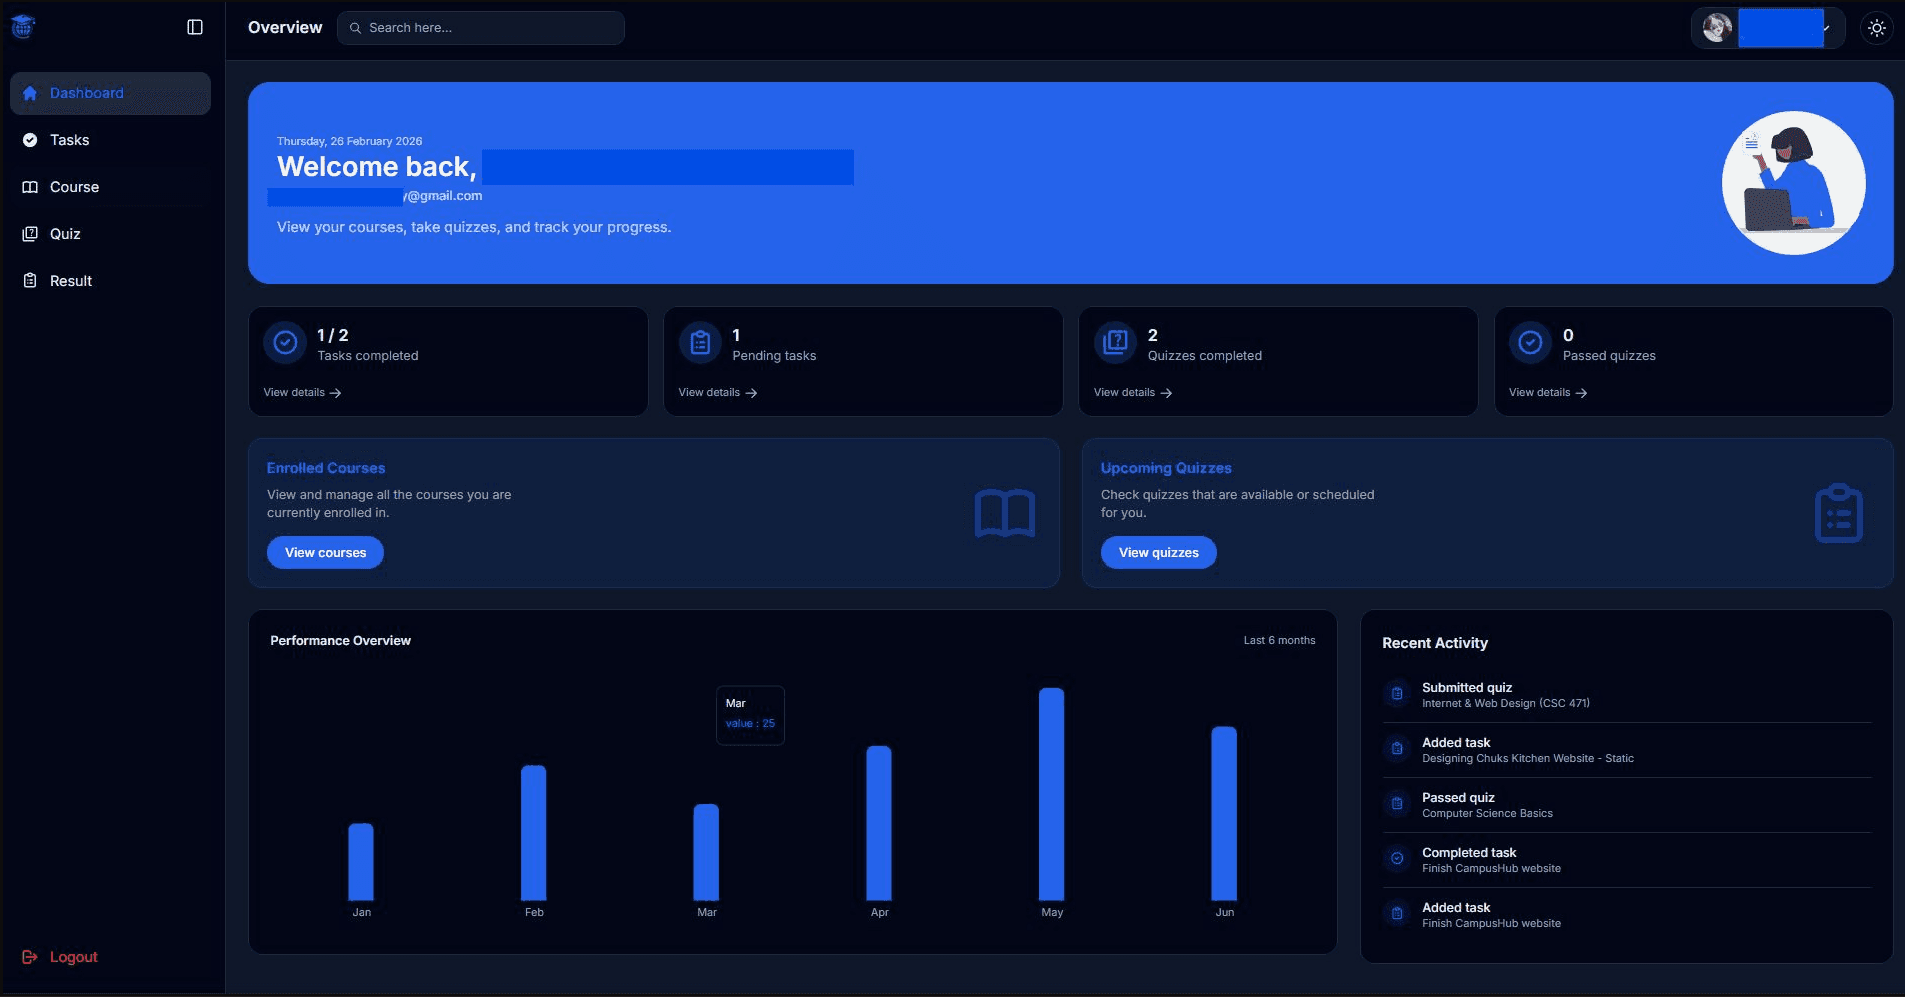Open Quiz from the sidebar

[x=110, y=234]
